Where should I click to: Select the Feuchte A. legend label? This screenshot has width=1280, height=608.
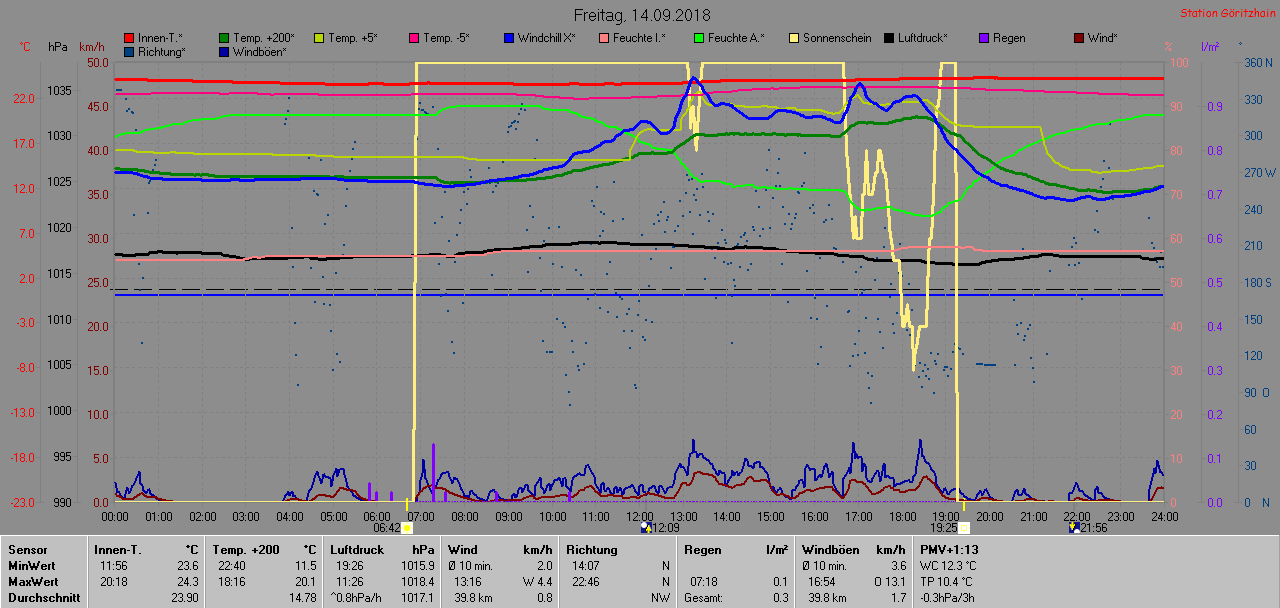(x=736, y=38)
